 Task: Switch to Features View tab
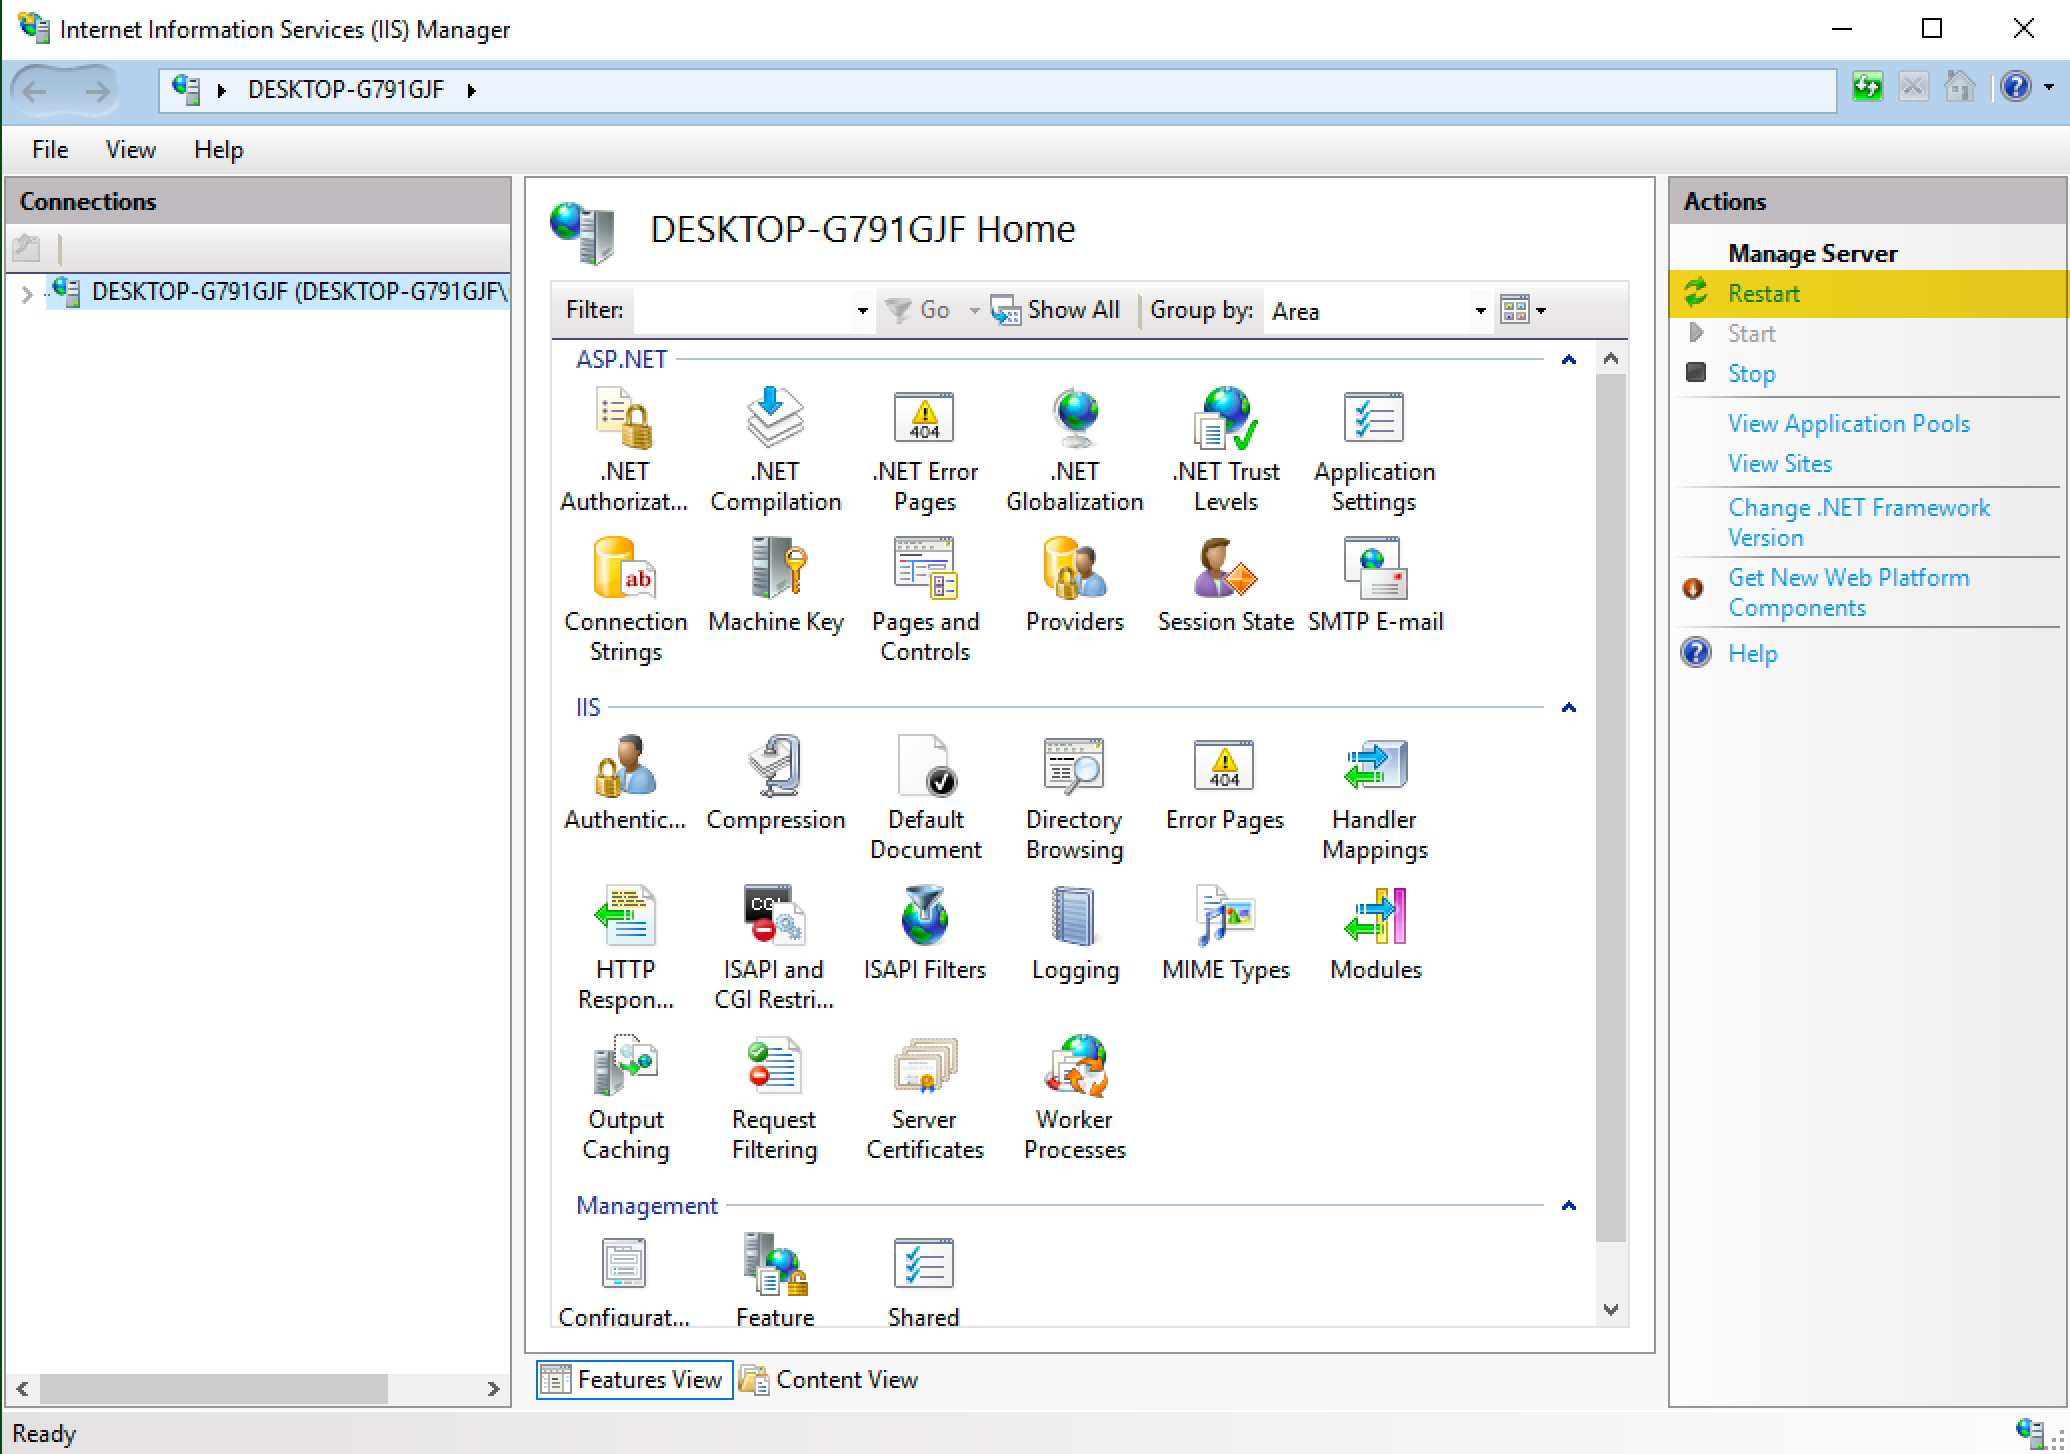point(635,1380)
